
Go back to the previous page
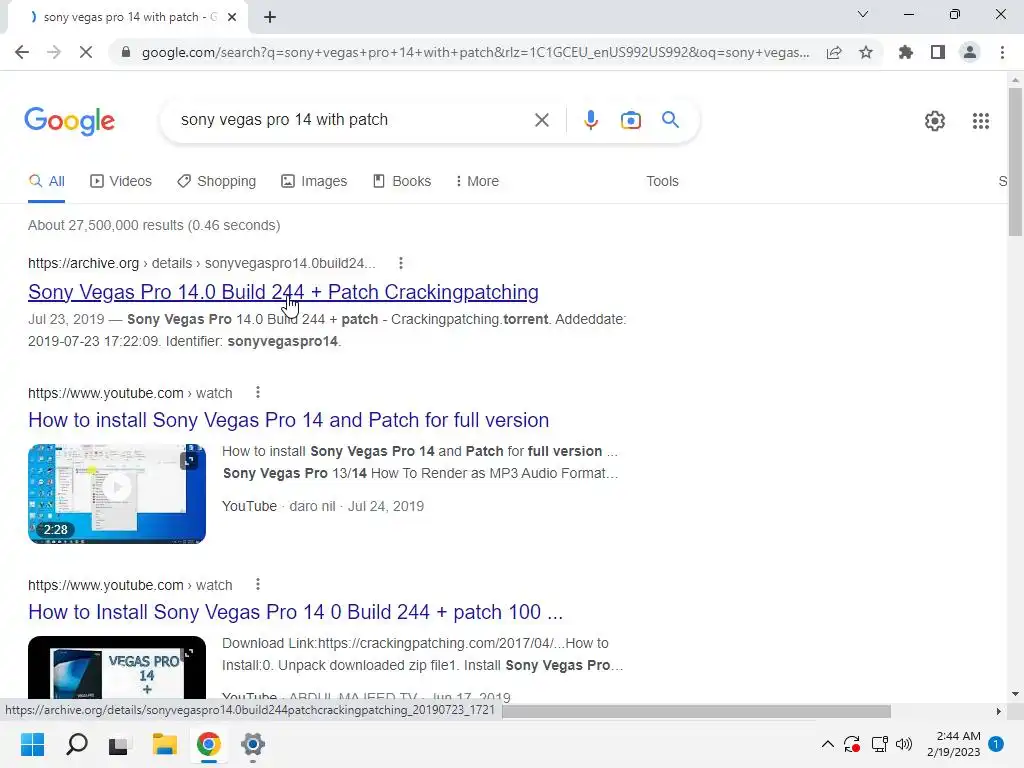click(x=22, y=52)
